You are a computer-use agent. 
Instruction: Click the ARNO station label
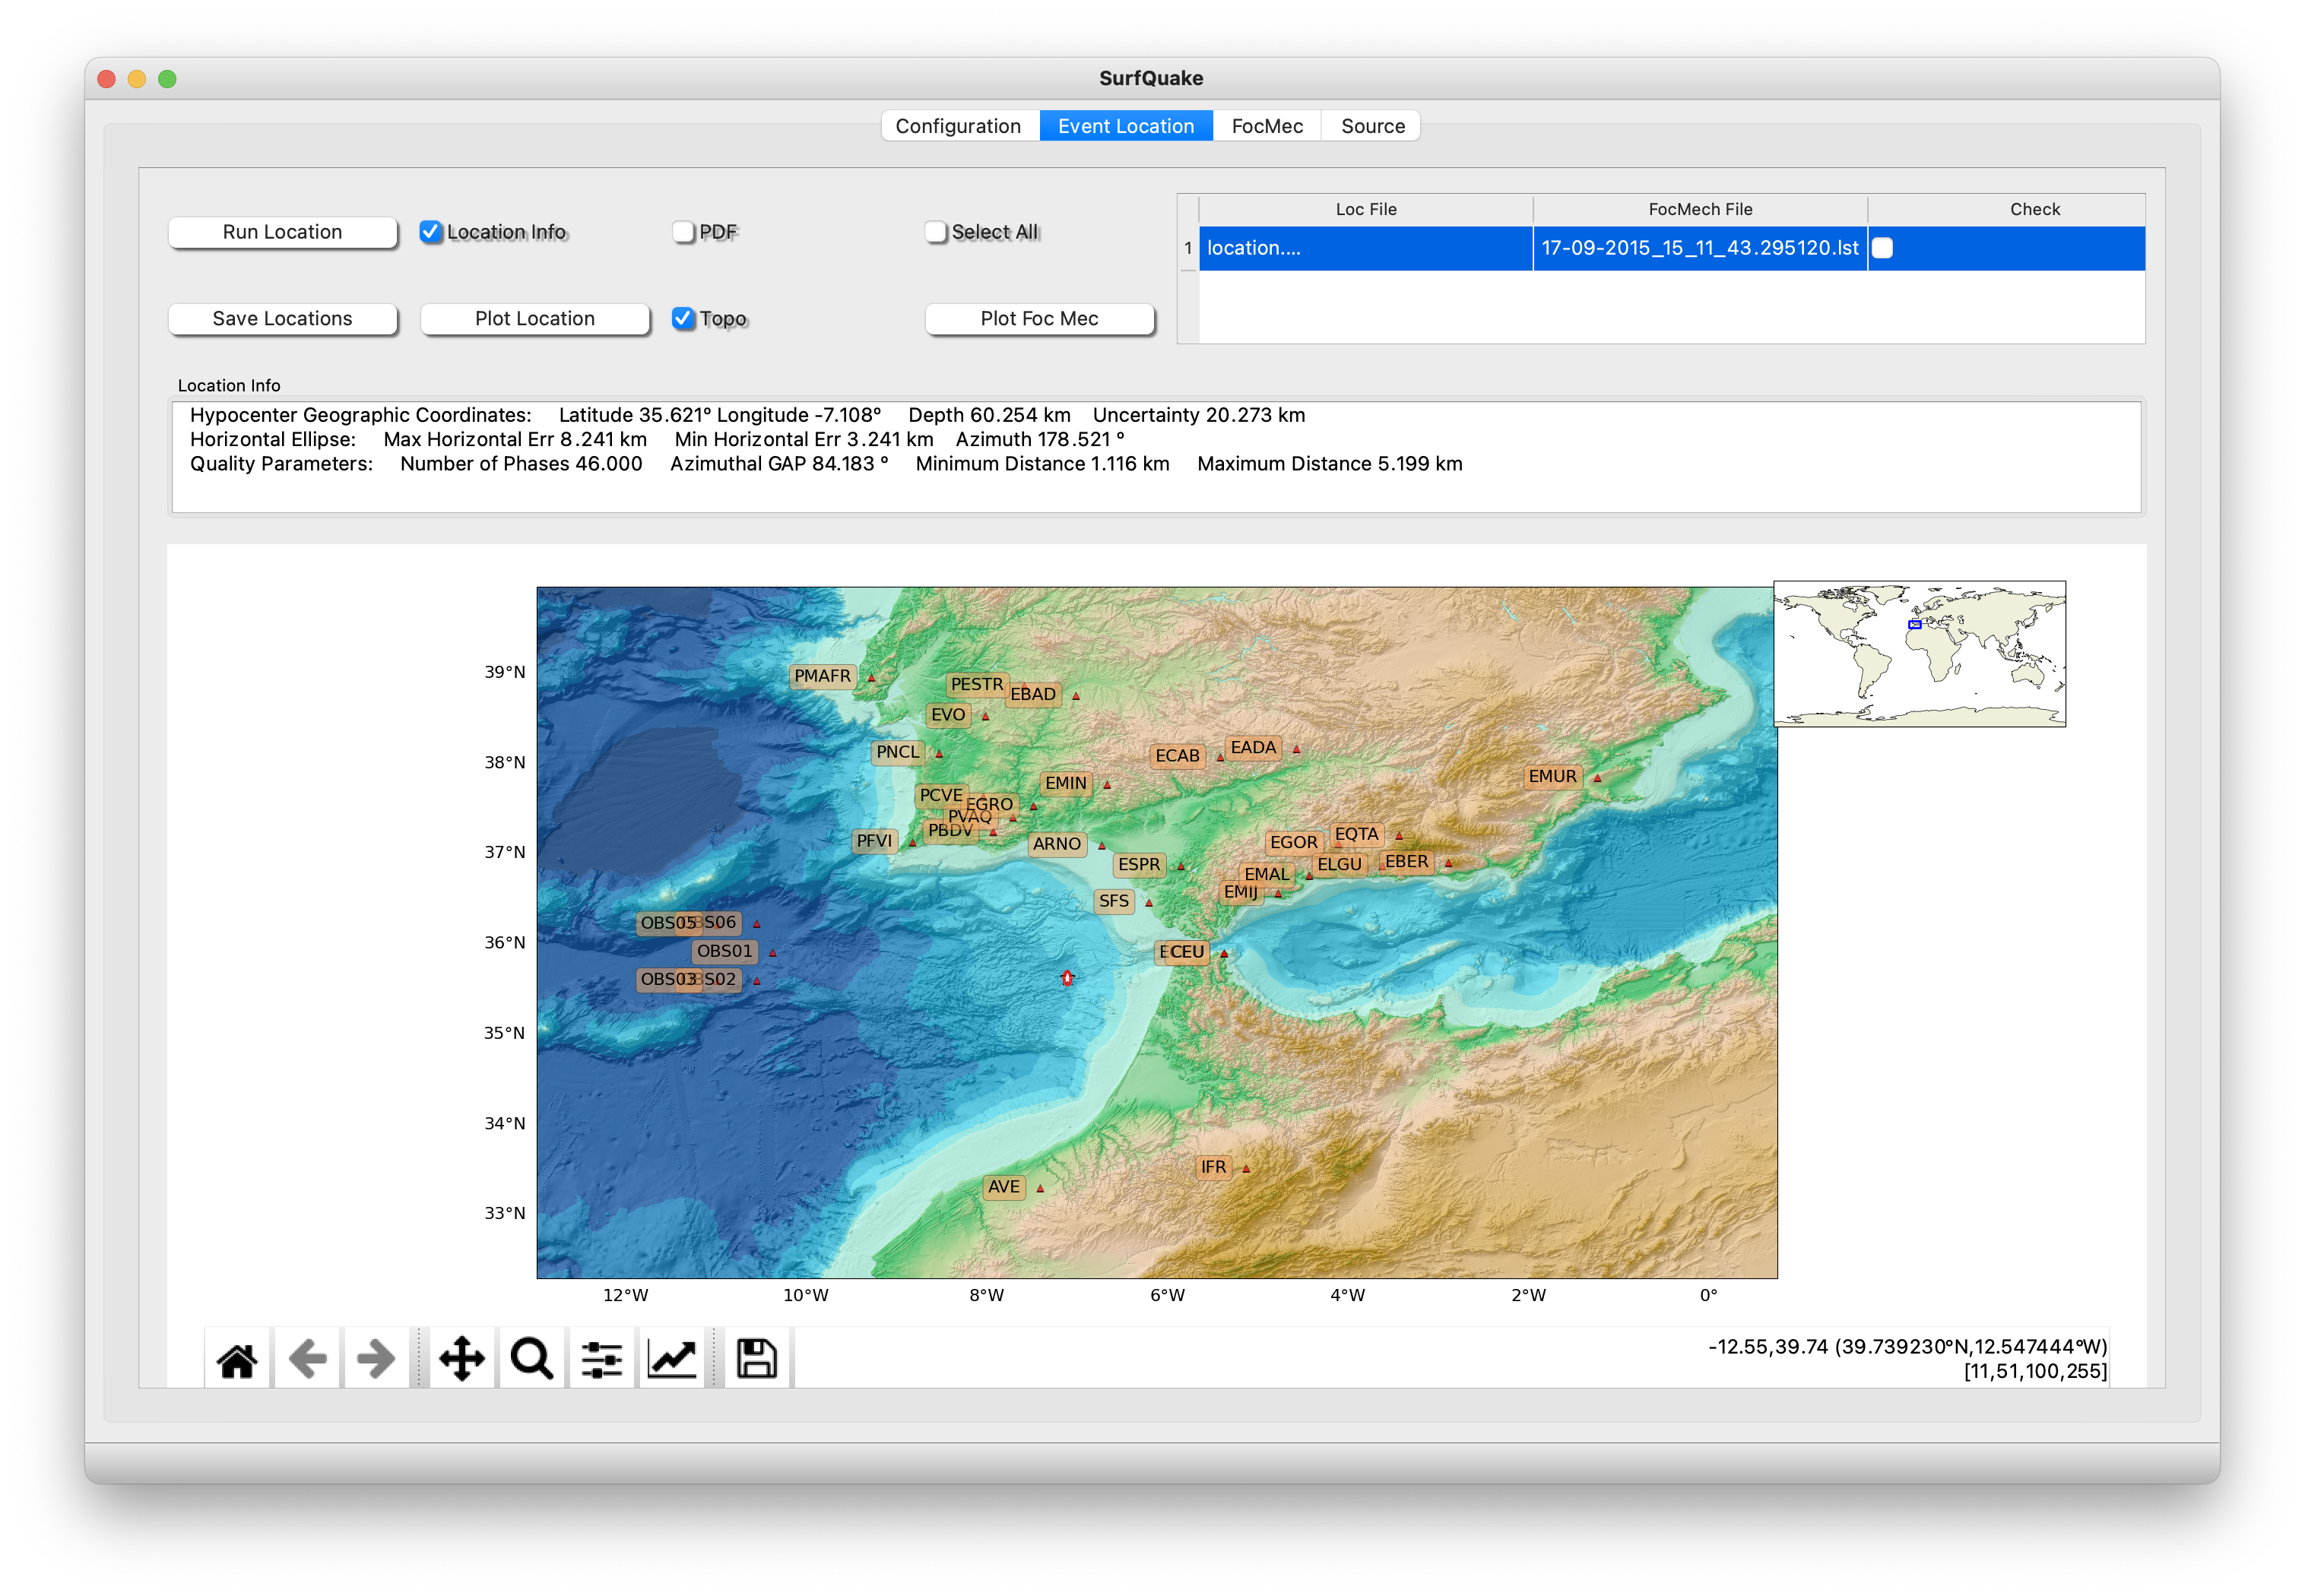1056,844
